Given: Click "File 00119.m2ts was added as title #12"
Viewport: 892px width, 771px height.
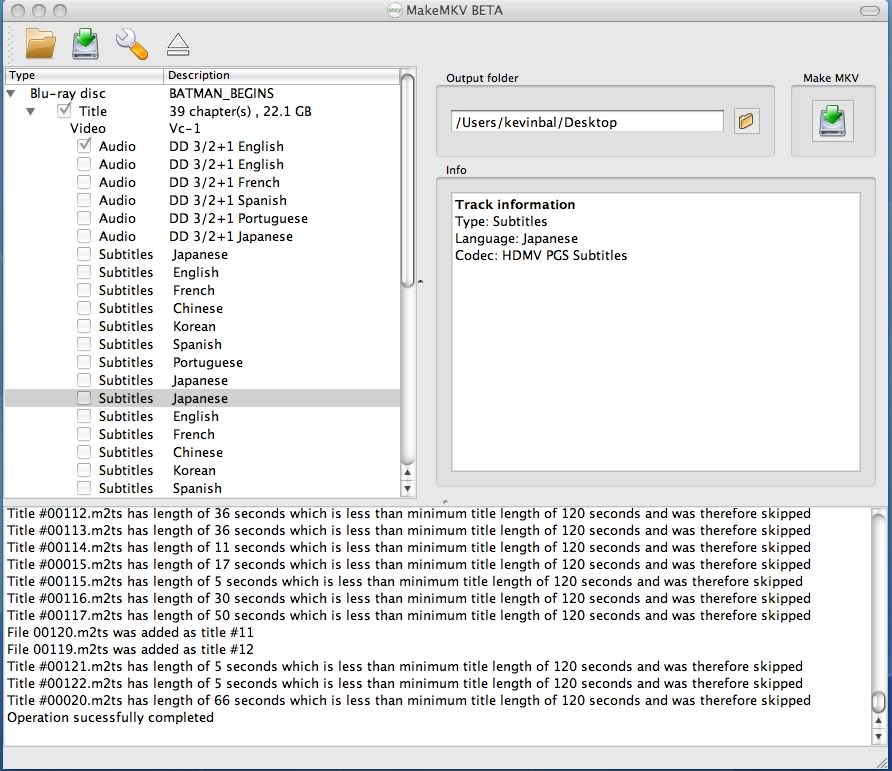Looking at the screenshot, I should 130,649.
